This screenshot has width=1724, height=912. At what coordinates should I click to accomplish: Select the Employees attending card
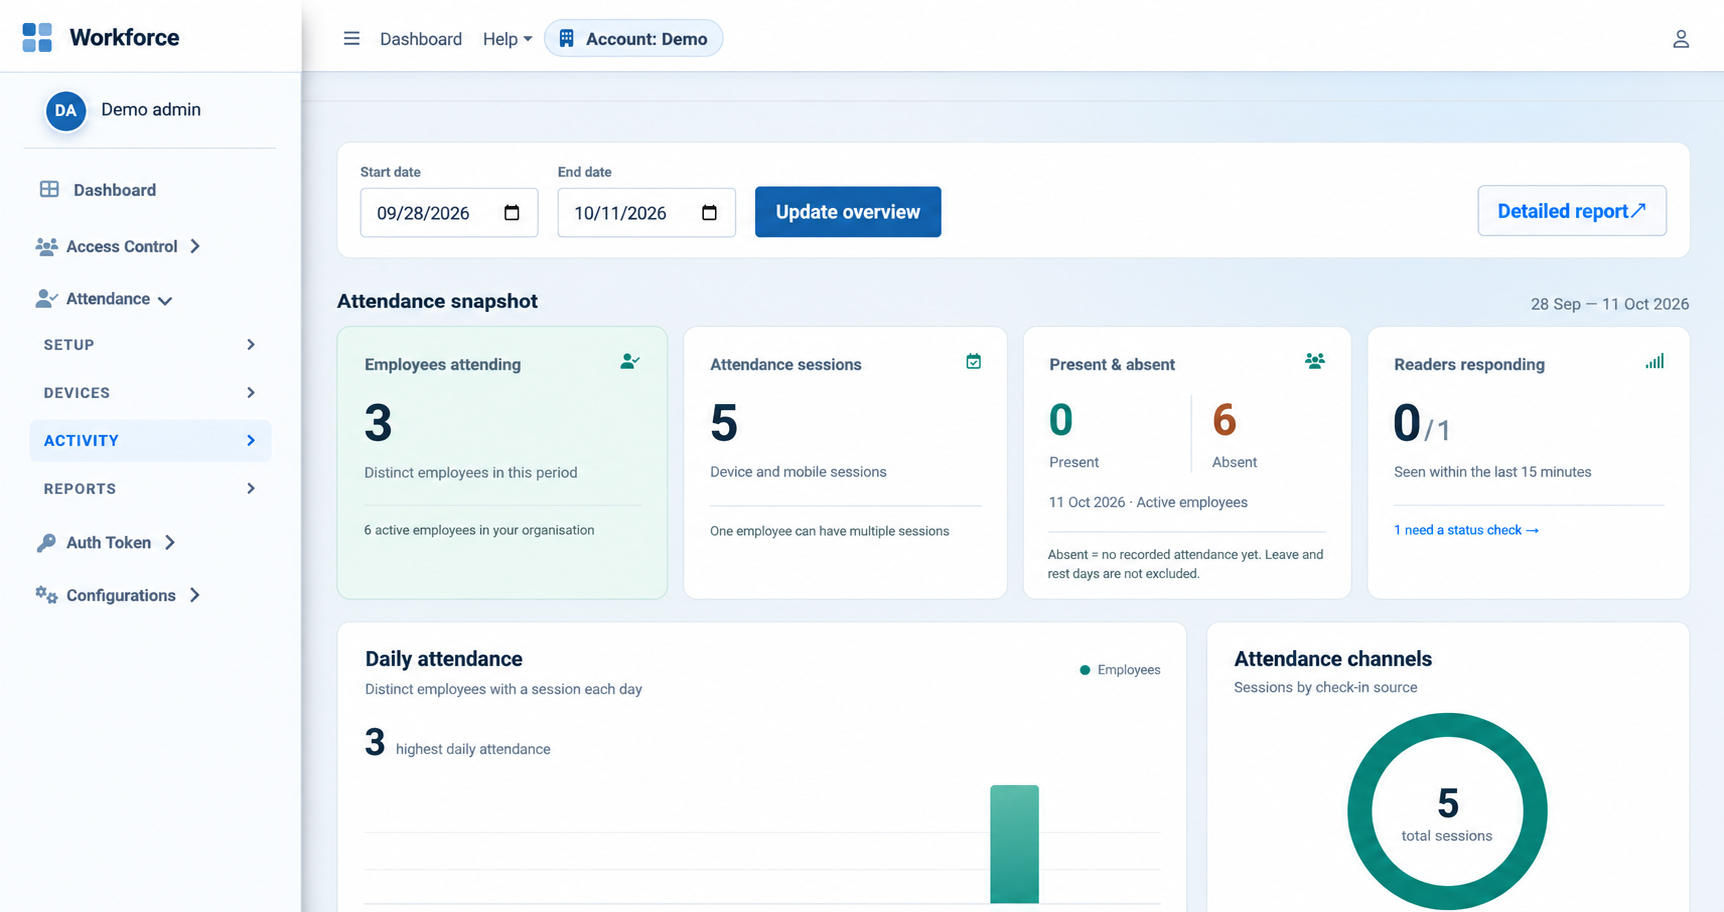(x=502, y=463)
